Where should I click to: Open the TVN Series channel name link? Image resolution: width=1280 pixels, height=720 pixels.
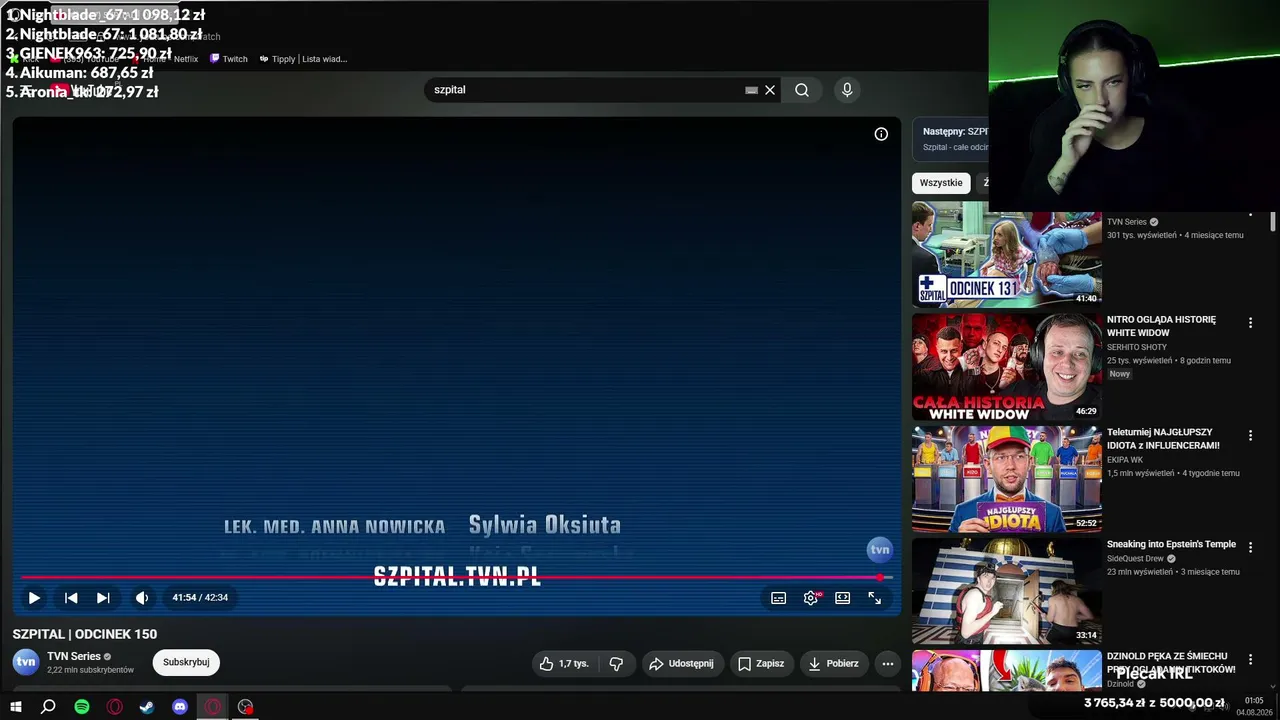pos(74,656)
